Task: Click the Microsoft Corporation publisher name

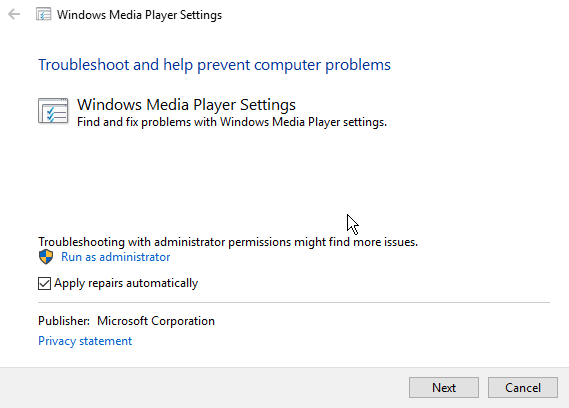Action: click(x=156, y=321)
